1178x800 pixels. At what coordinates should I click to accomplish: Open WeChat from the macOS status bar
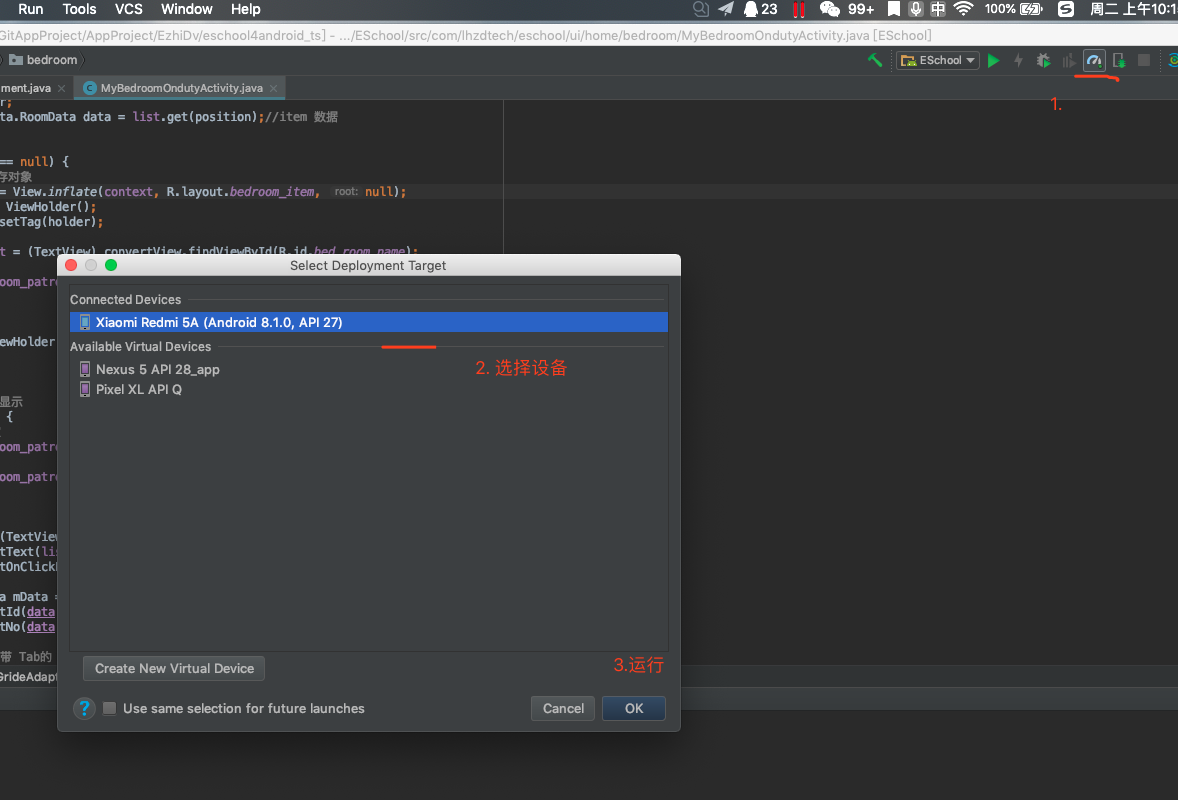coord(830,9)
